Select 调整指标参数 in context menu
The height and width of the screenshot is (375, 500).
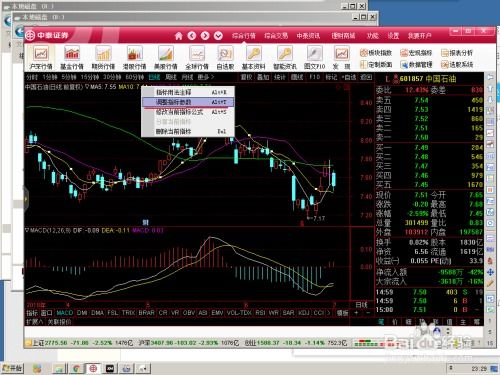(188, 102)
